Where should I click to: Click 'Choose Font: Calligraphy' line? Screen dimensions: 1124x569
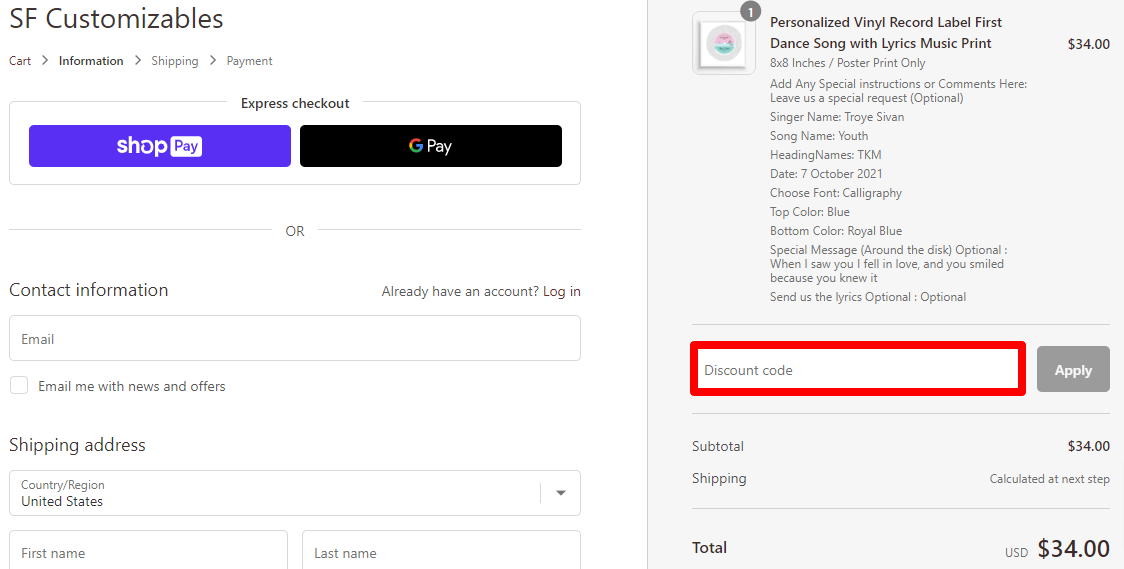[x=836, y=193]
